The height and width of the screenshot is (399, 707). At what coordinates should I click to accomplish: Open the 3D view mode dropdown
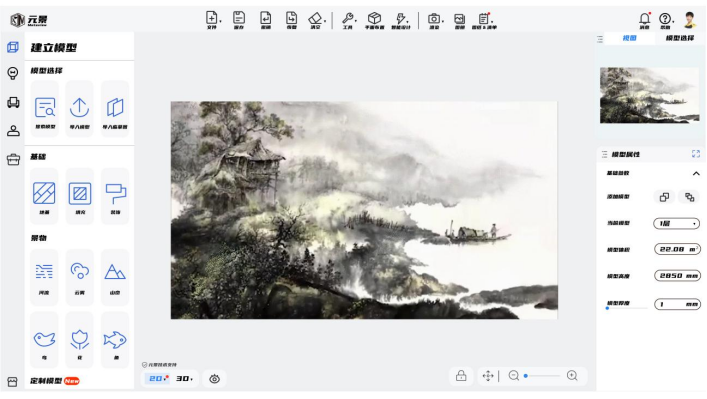tap(184, 379)
